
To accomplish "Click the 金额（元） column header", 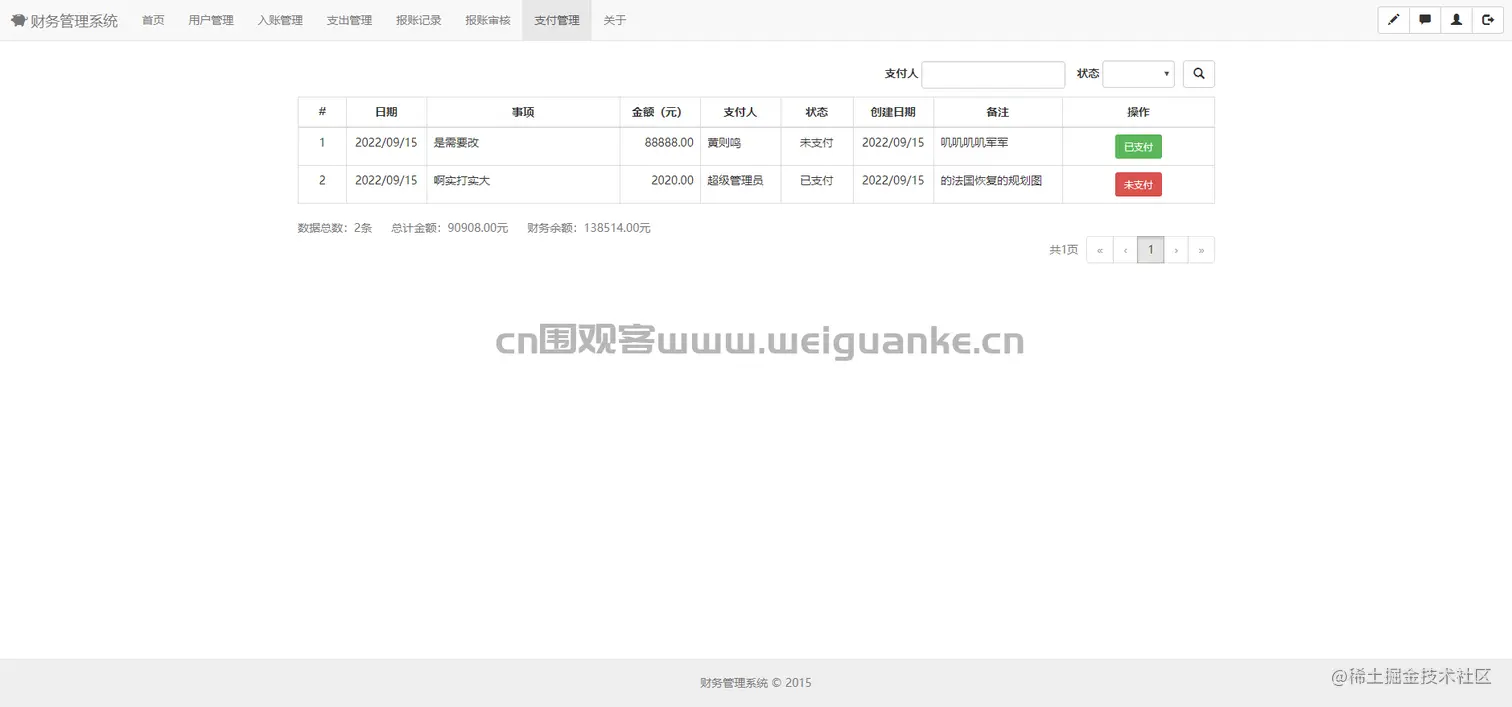I will tap(660, 112).
